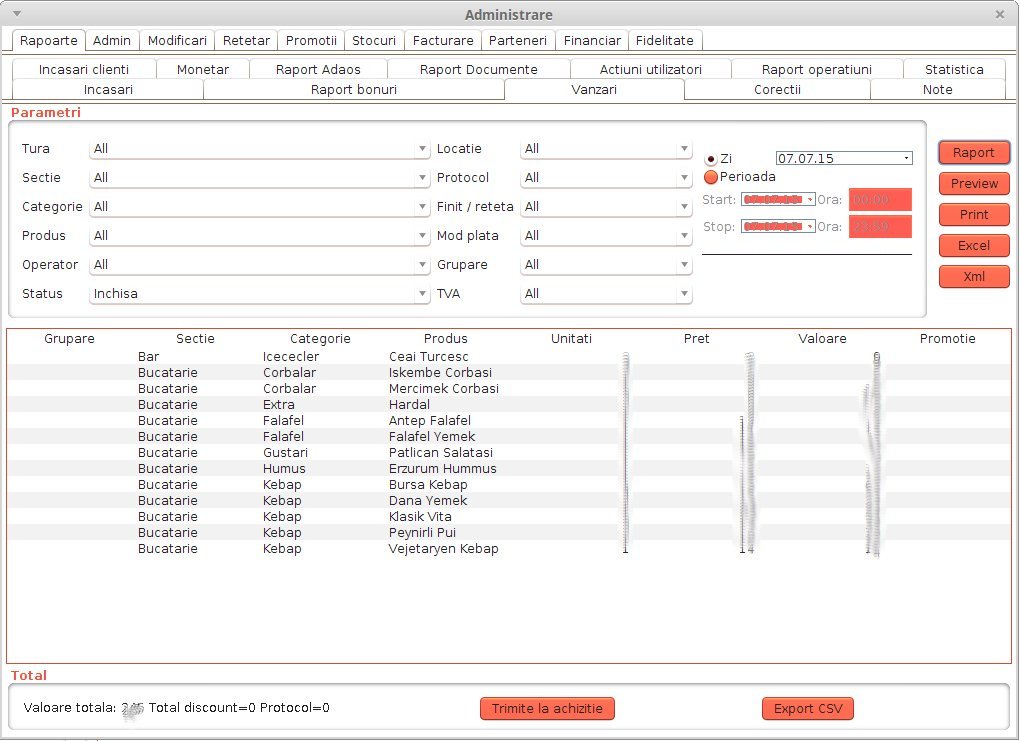Expand the Mod plata dropdown
Image resolution: width=1020 pixels, height=741 pixels.
pos(606,236)
